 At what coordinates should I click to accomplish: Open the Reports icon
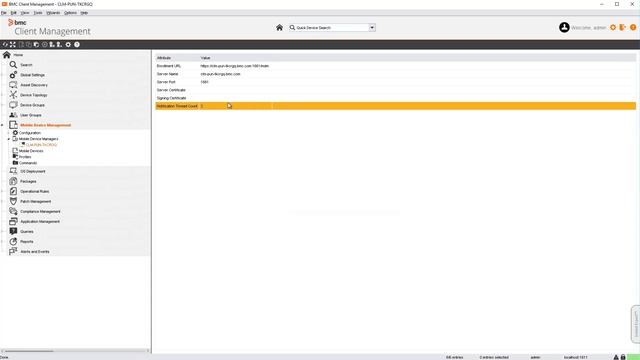pos(13,241)
